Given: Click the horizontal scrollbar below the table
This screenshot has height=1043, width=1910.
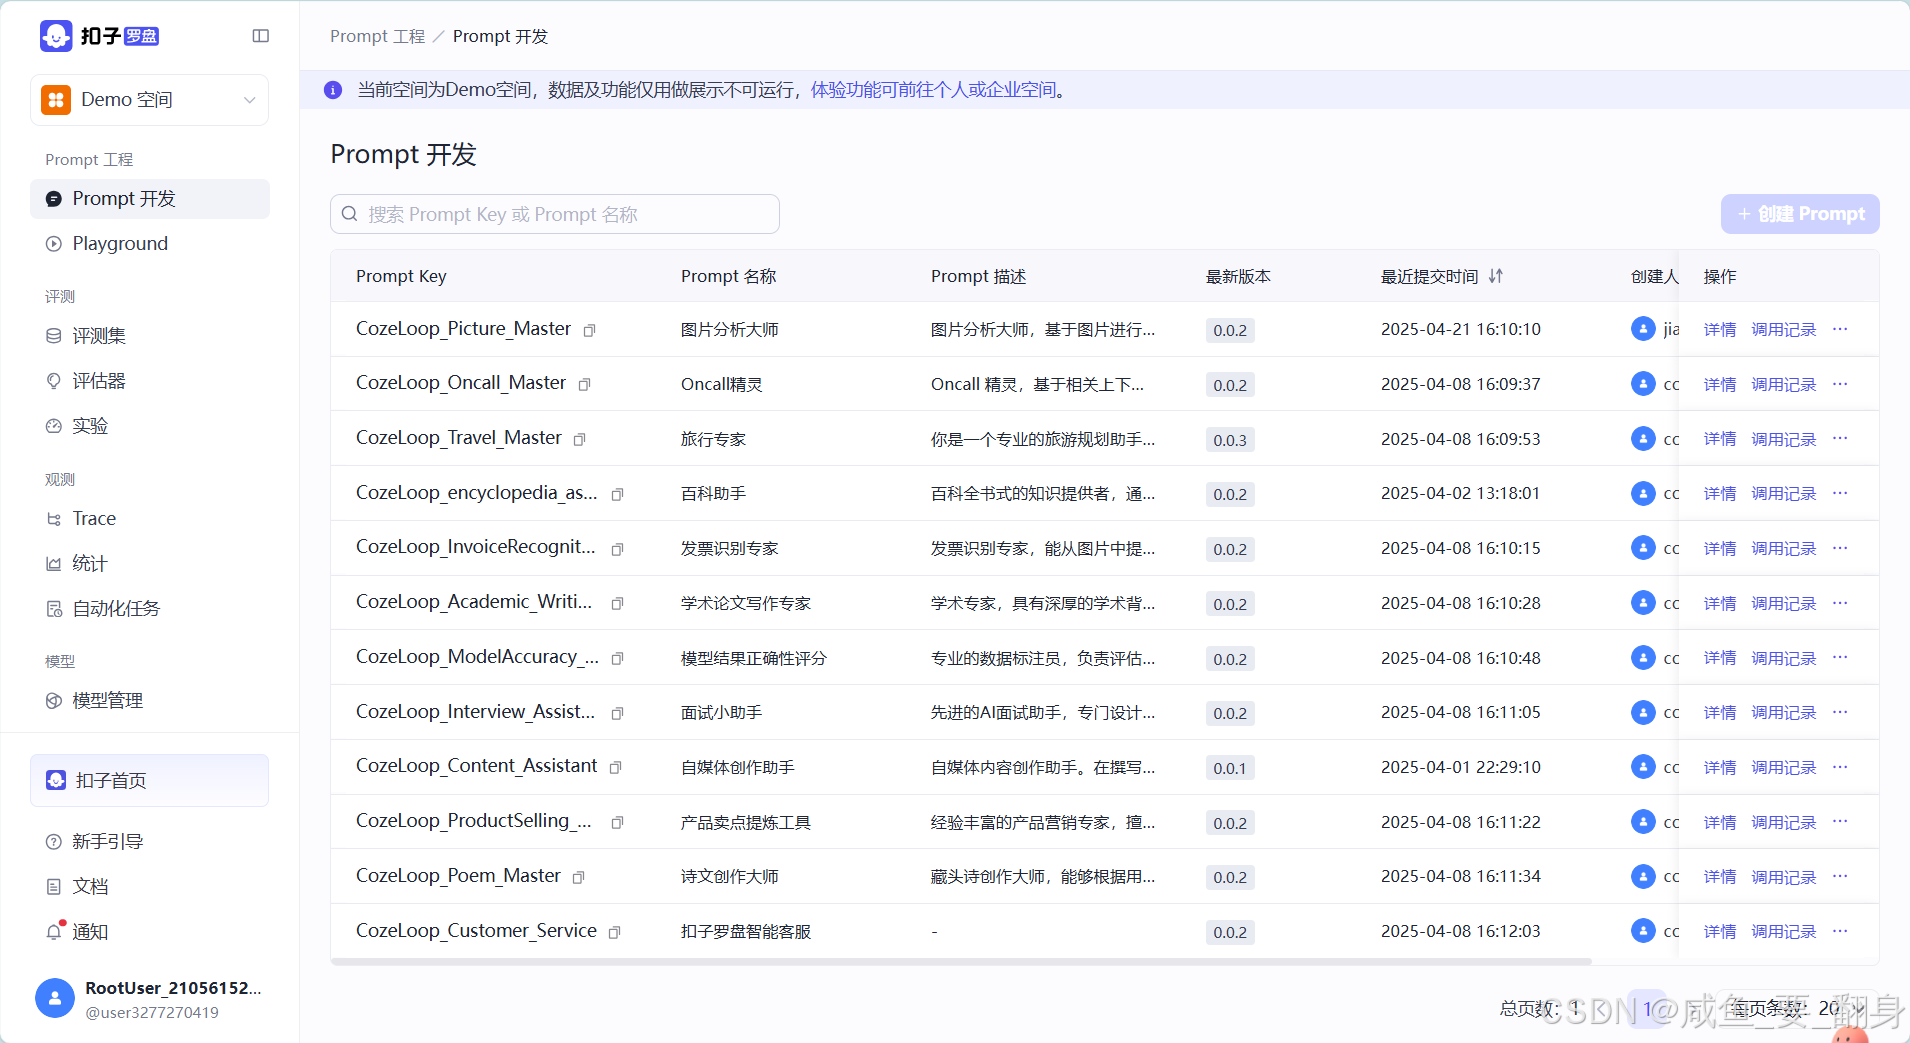Looking at the screenshot, I should pos(960,961).
